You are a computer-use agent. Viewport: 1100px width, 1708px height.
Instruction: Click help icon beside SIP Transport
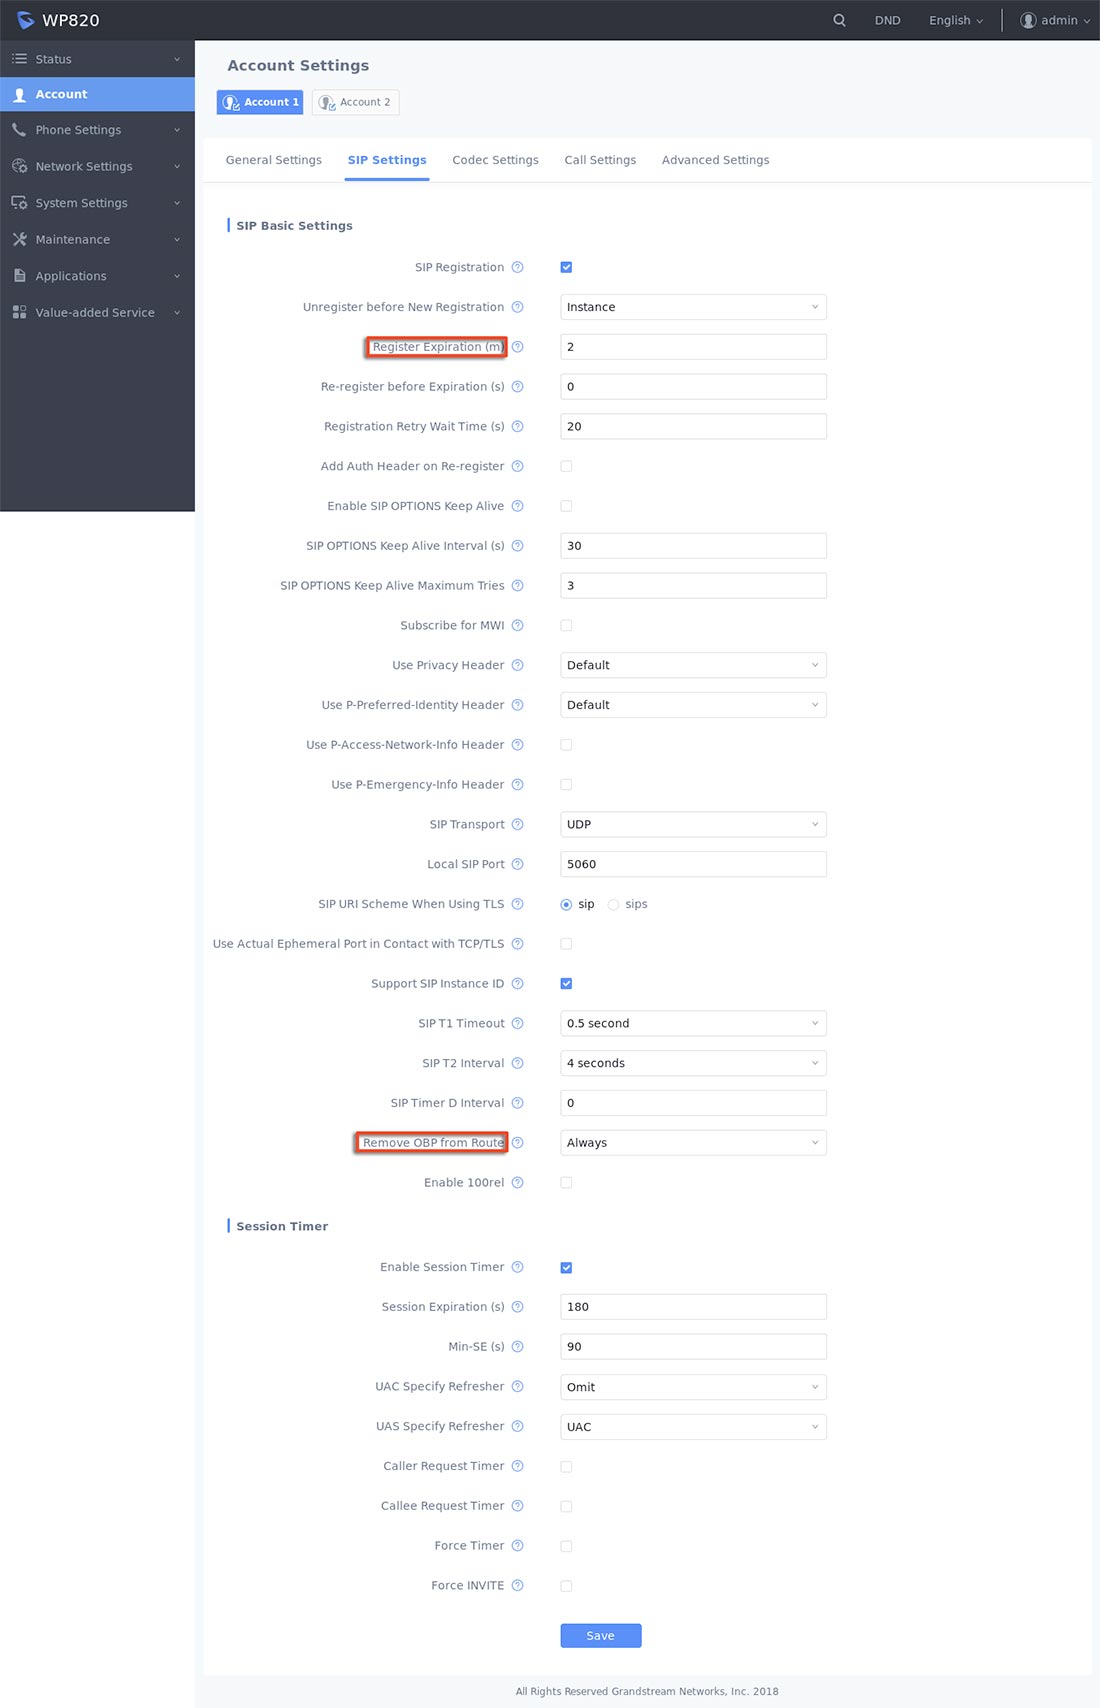point(517,824)
